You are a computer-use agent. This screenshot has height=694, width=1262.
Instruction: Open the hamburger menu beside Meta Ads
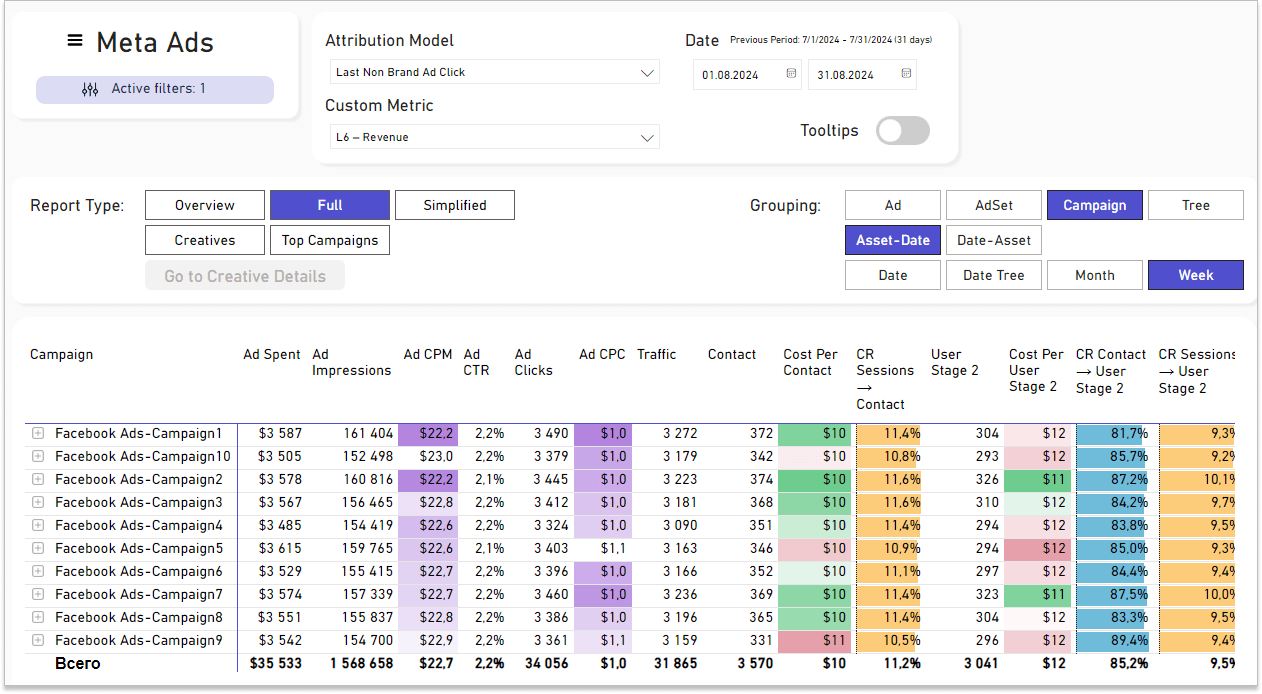click(75, 41)
